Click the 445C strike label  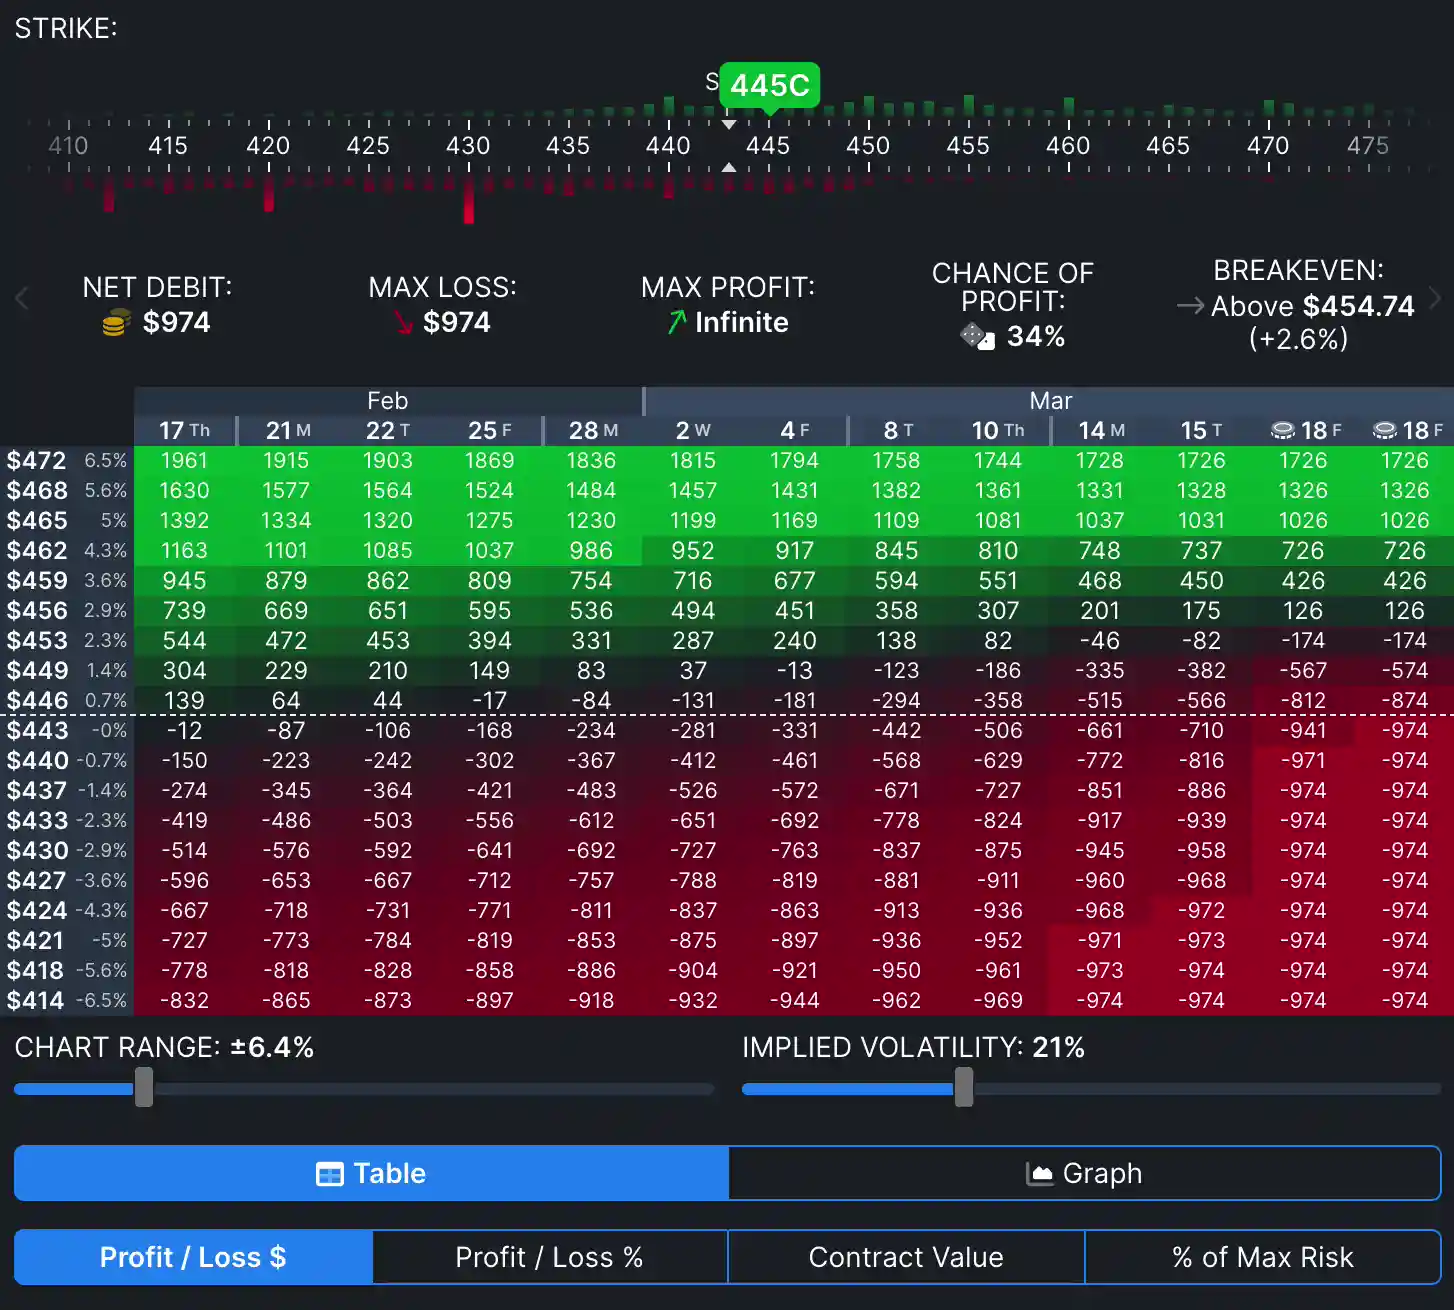[769, 85]
